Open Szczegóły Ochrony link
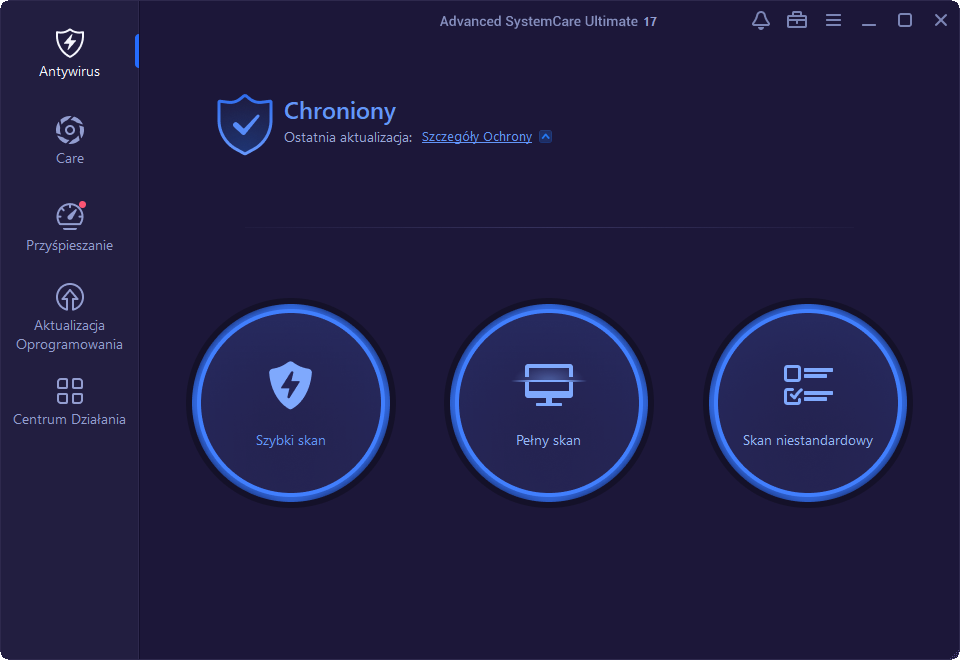Screen dimensions: 960x660 [477, 137]
